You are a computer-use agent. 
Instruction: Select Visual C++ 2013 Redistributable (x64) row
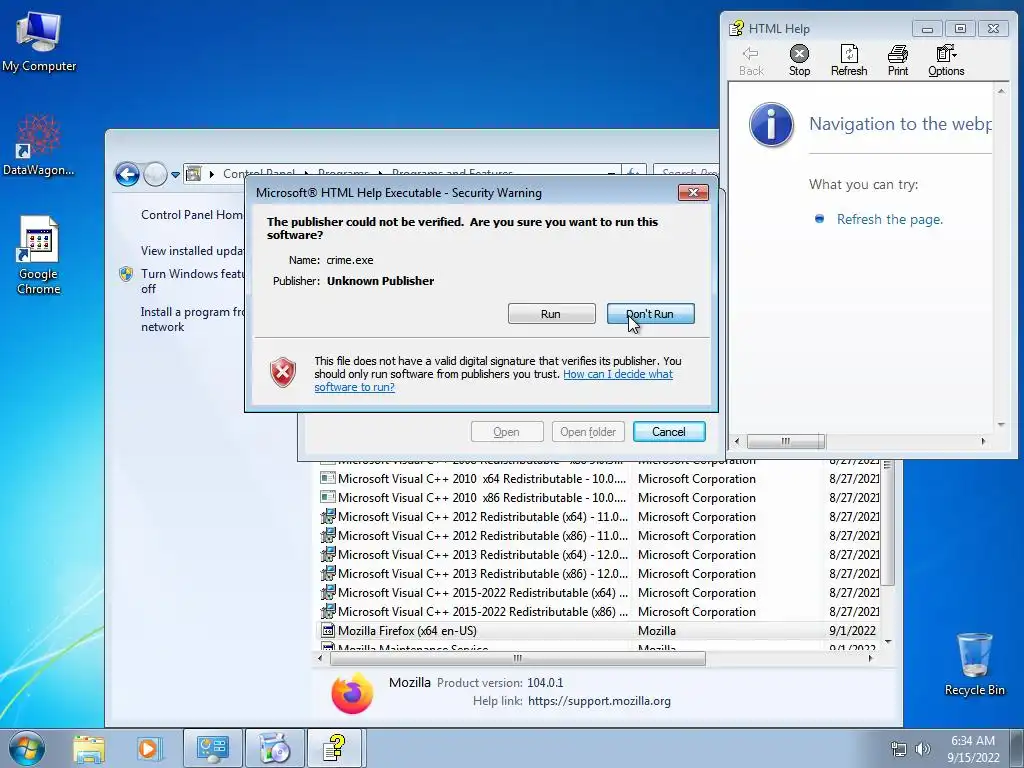tap(598, 554)
